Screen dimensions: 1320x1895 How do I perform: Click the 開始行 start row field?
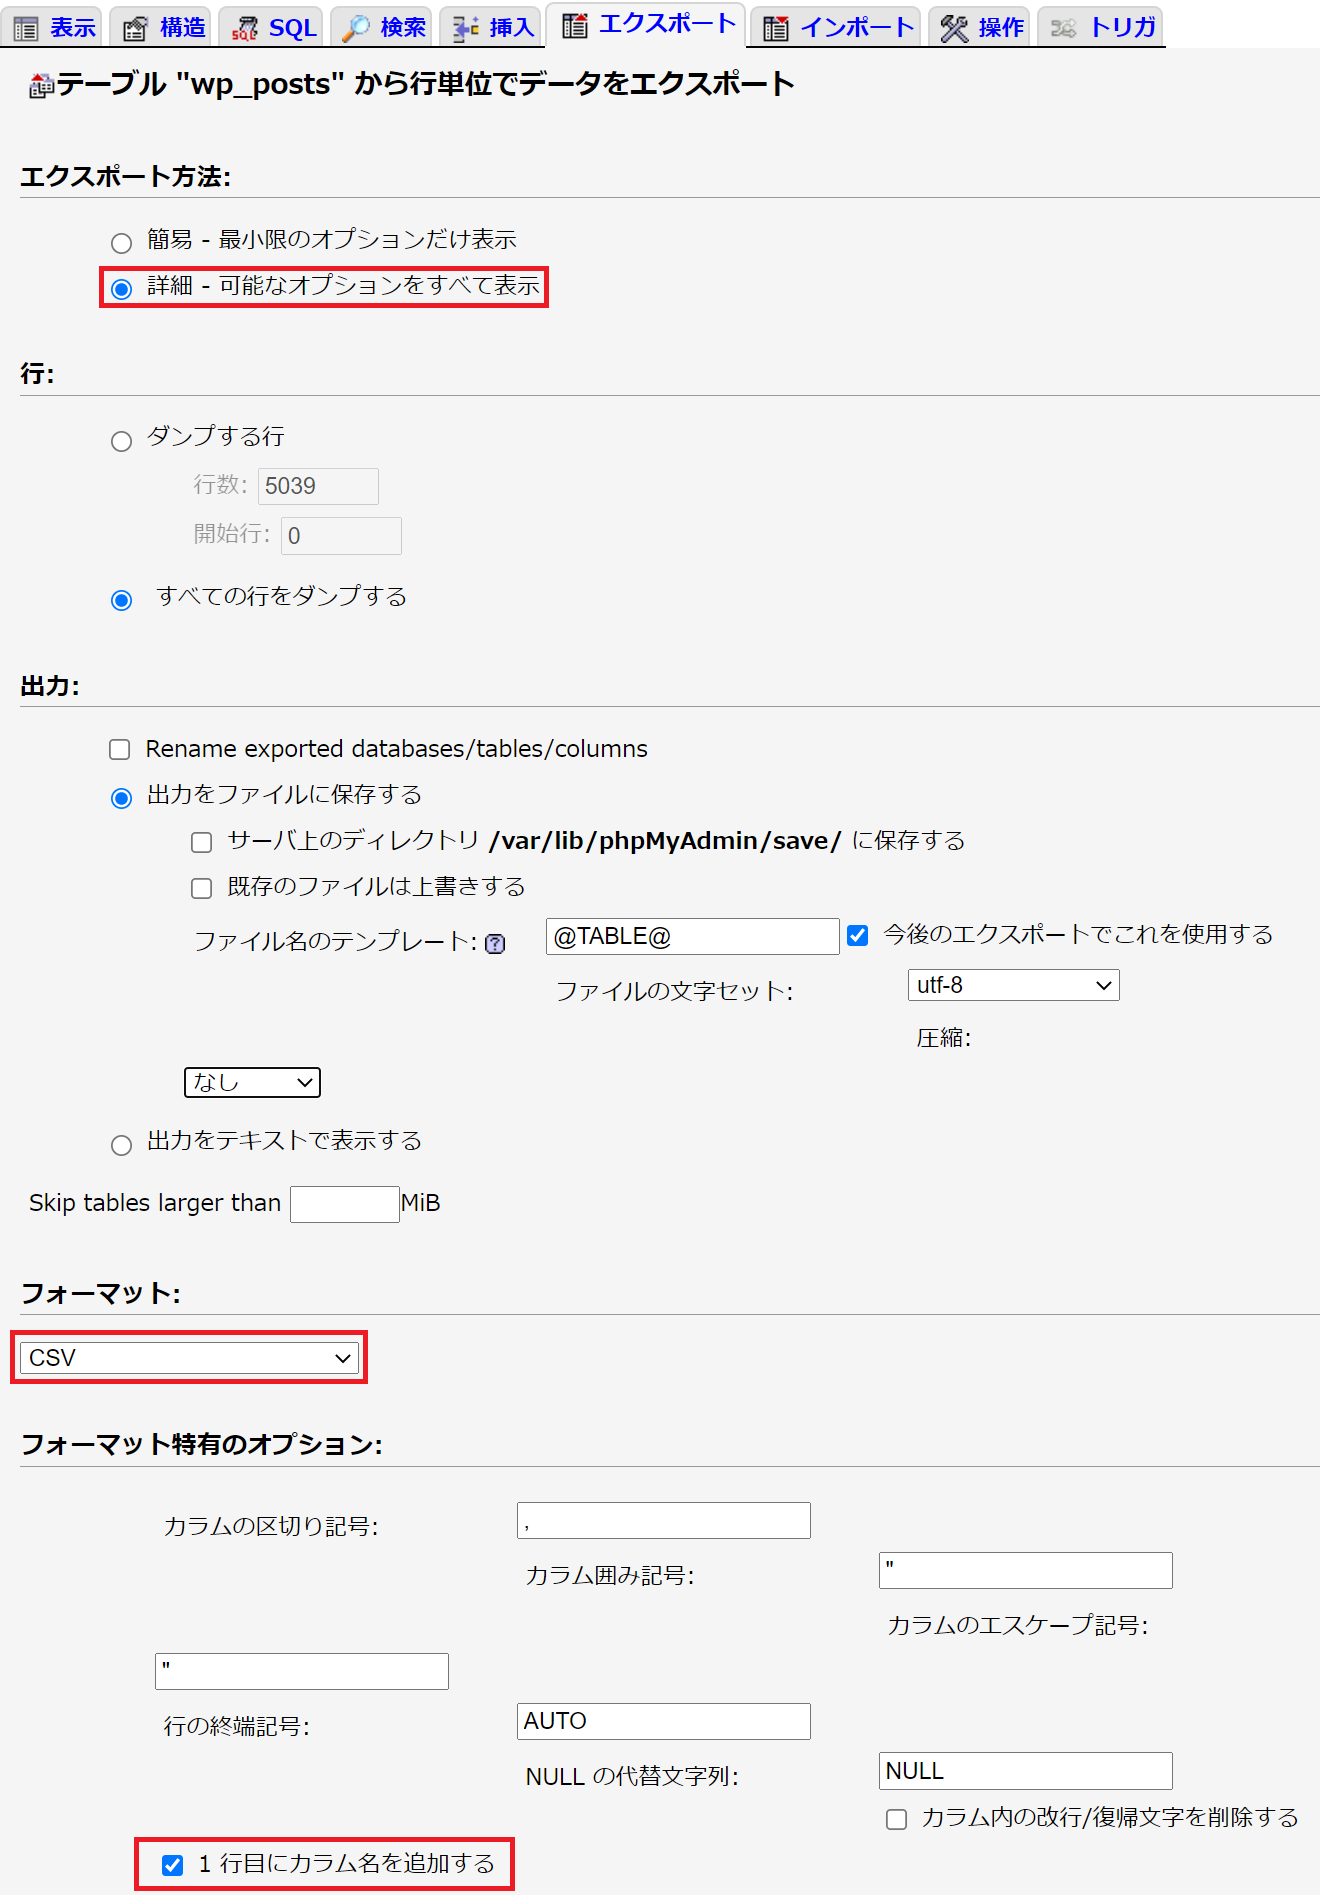[x=341, y=536]
